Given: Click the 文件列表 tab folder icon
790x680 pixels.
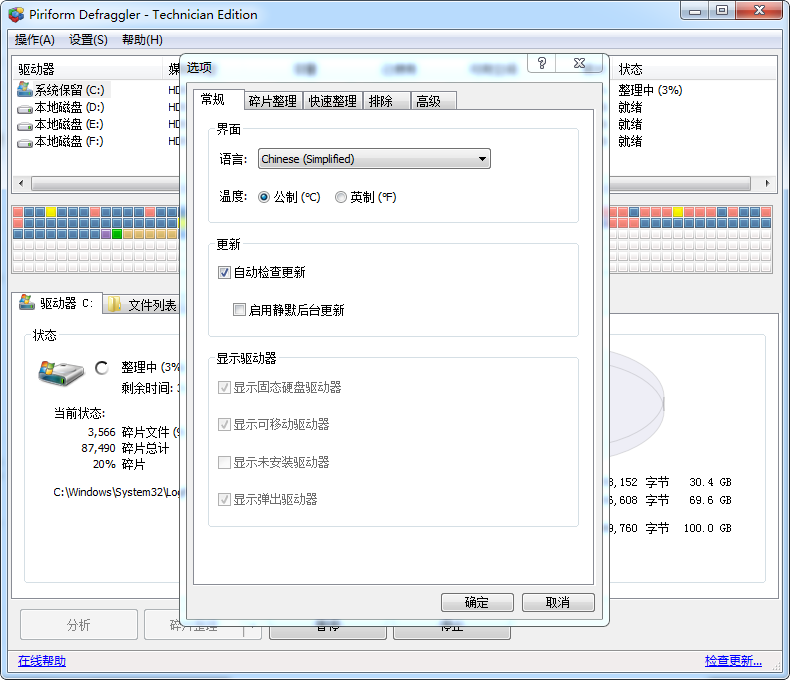Looking at the screenshot, I should click(x=114, y=304).
